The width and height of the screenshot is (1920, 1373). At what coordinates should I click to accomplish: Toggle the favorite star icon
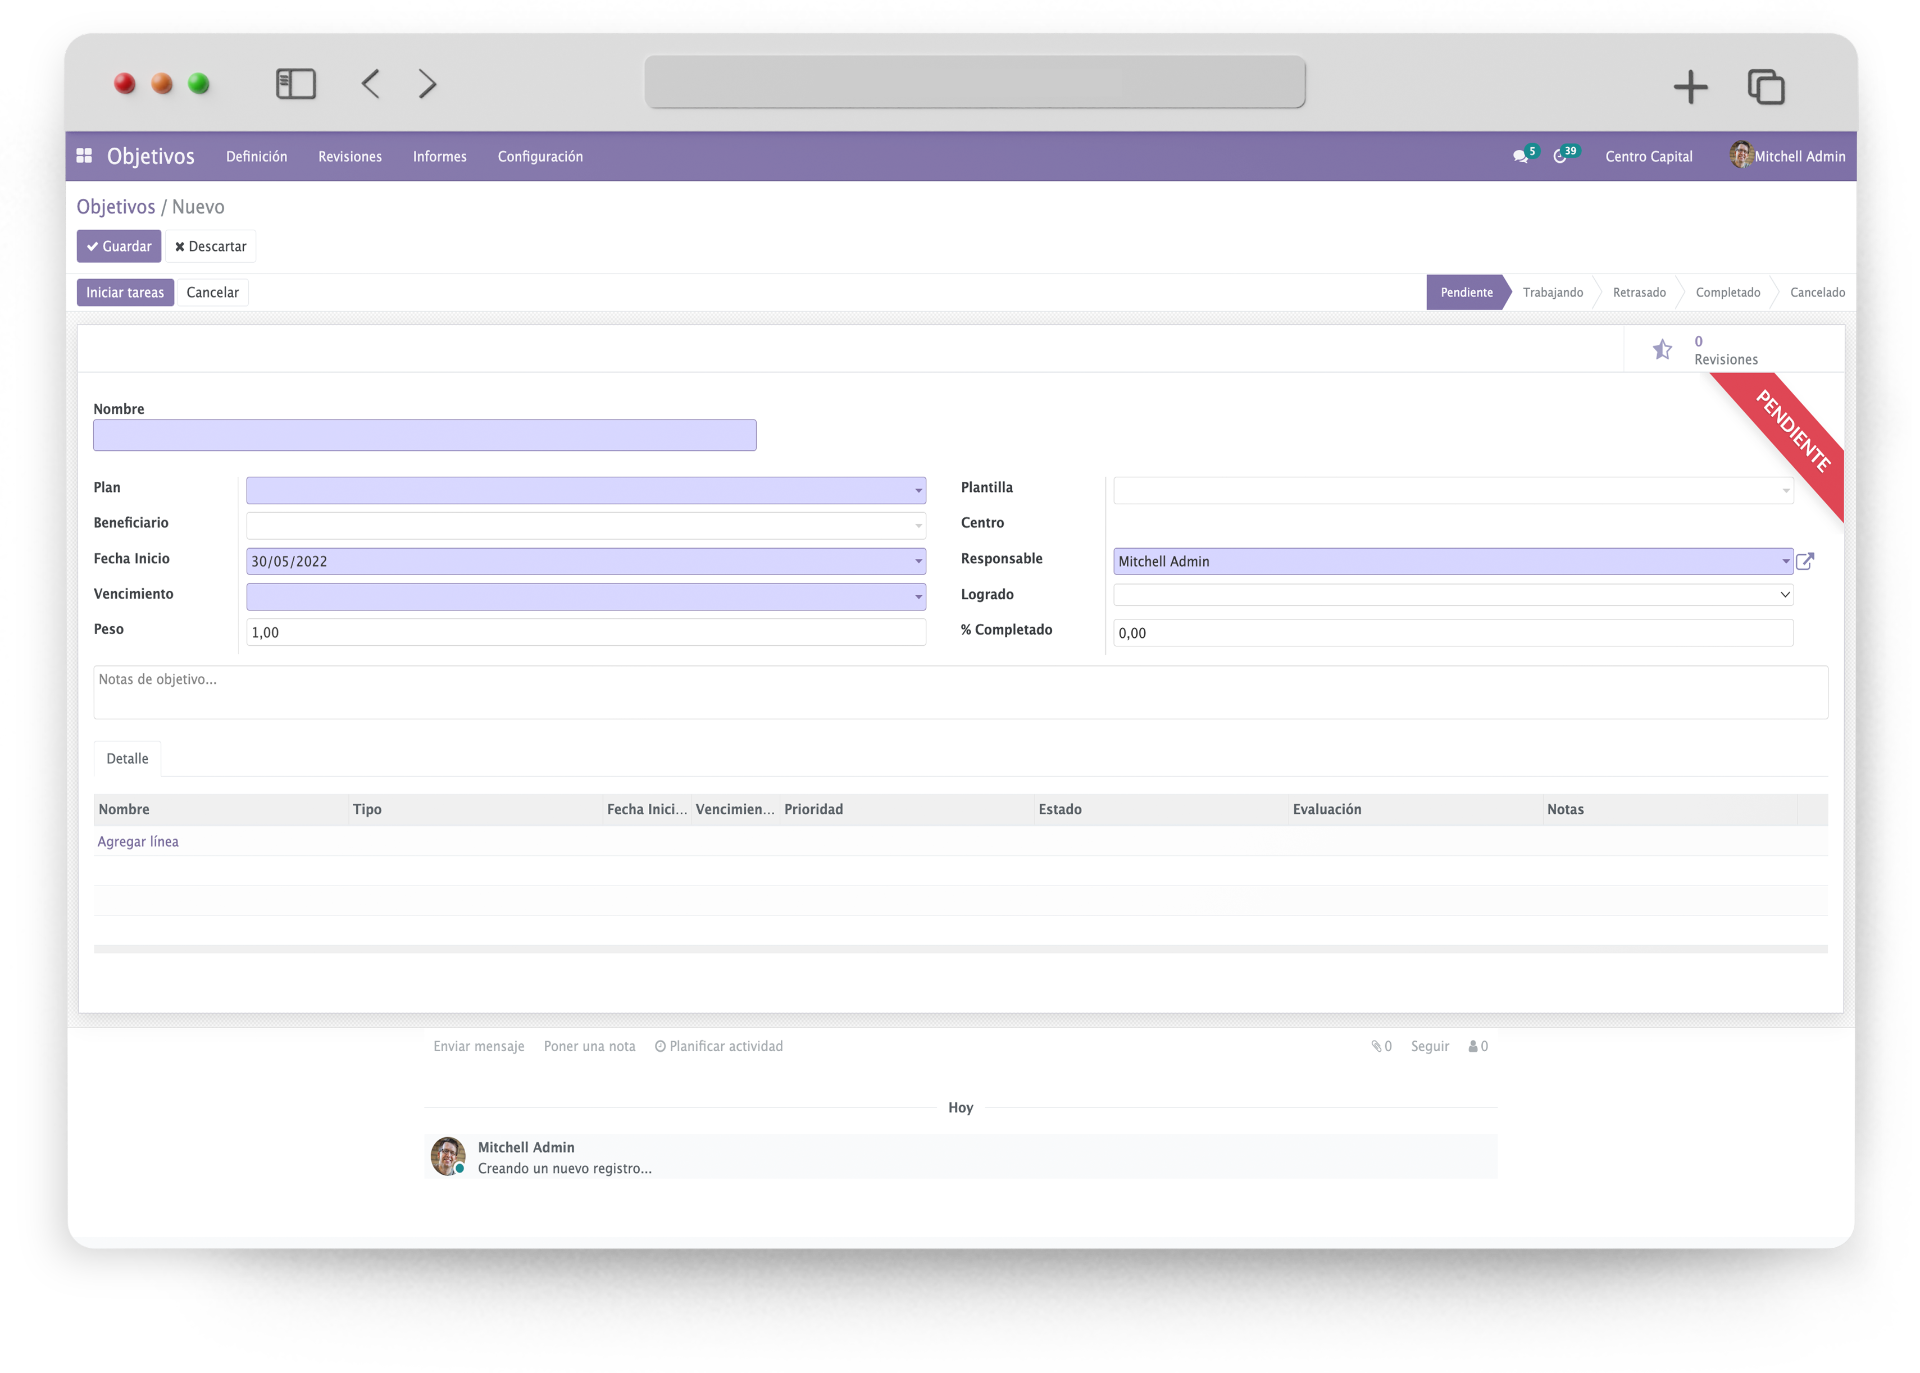tap(1662, 349)
